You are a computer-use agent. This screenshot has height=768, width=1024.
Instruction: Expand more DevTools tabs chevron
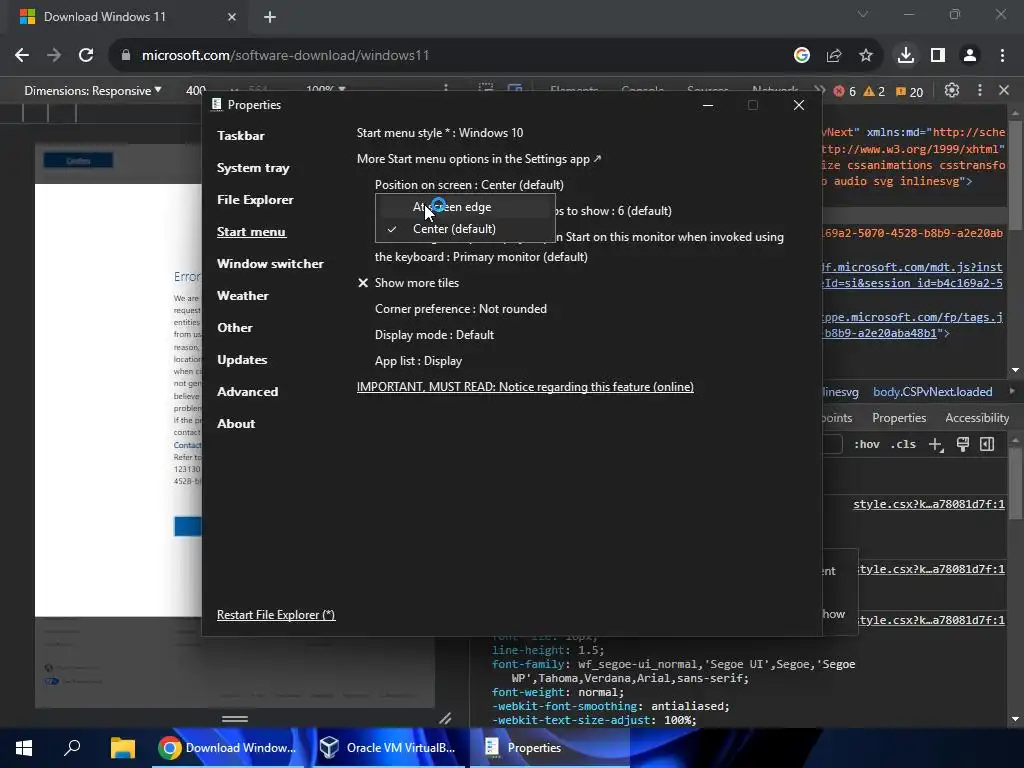click(x=819, y=90)
